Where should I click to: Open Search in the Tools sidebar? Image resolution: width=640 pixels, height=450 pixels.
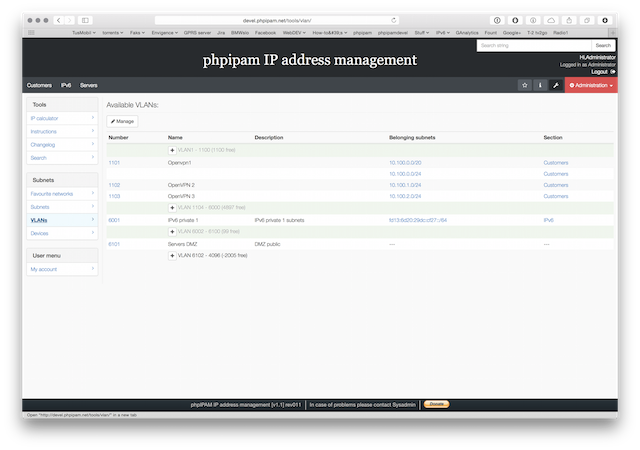point(62,158)
